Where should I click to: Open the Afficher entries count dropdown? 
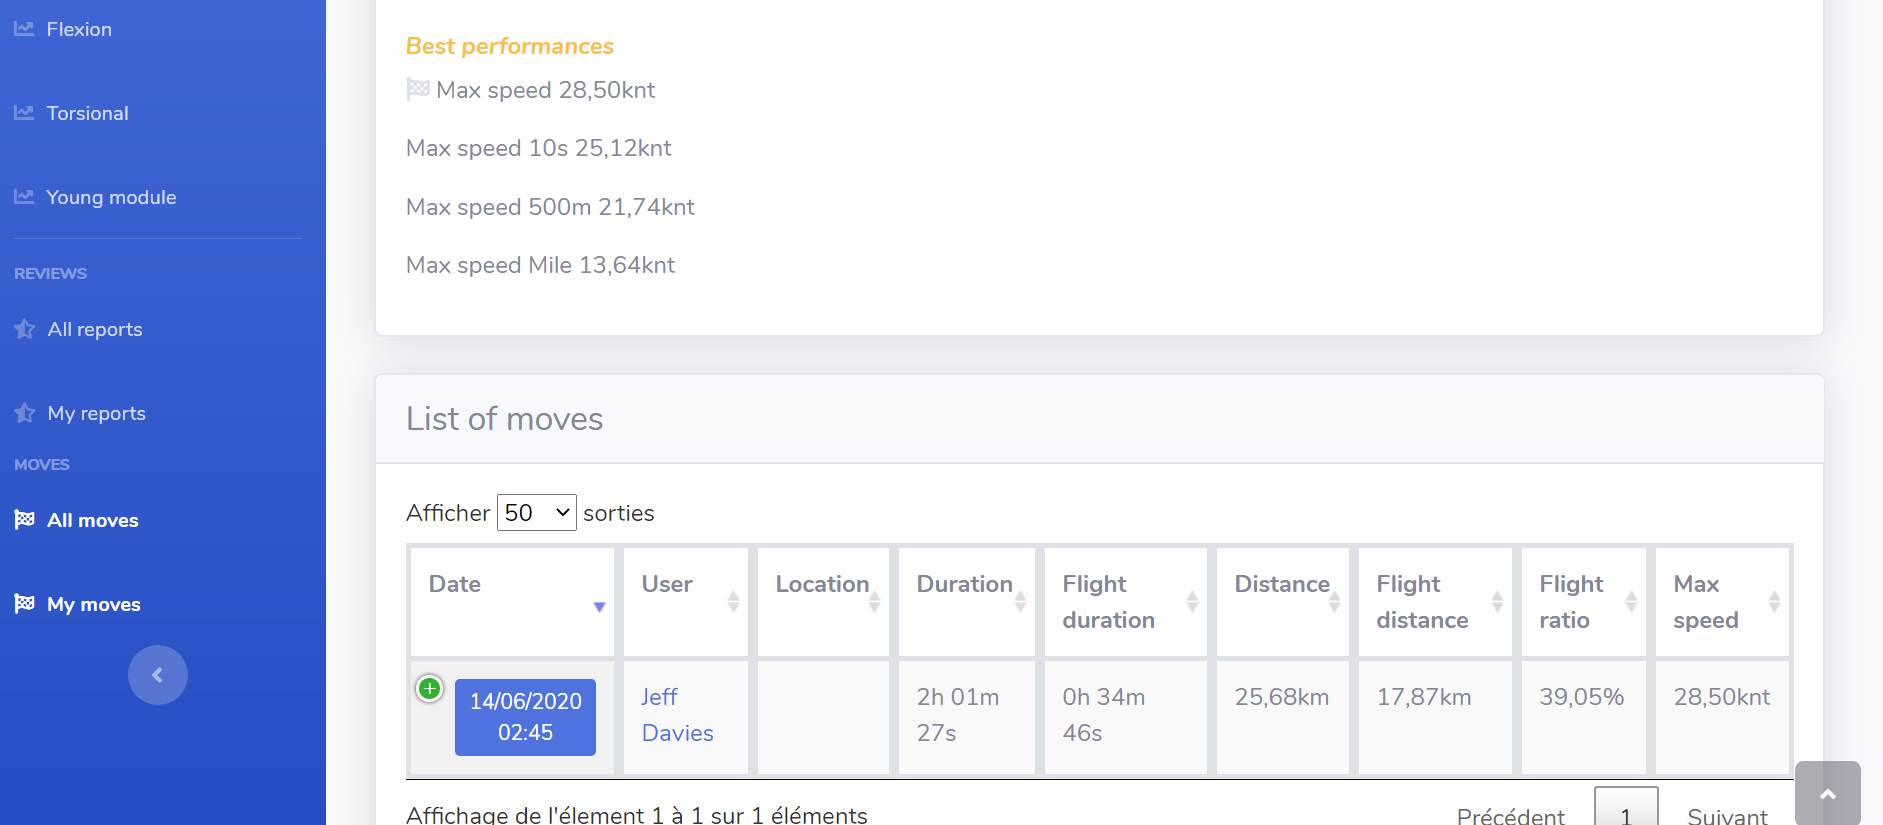pos(536,513)
